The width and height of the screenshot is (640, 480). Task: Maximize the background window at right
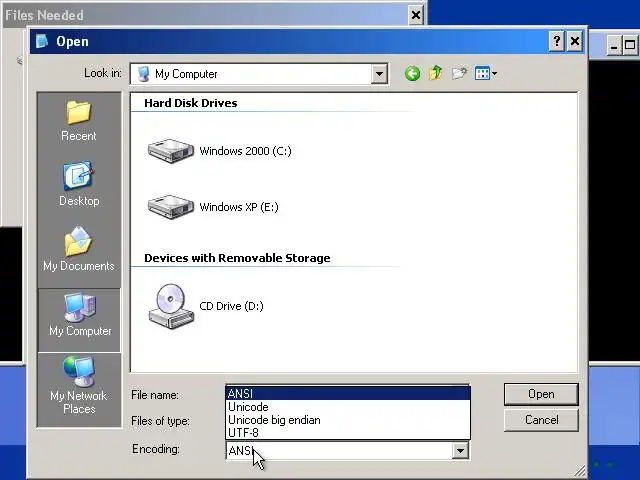tap(630, 44)
